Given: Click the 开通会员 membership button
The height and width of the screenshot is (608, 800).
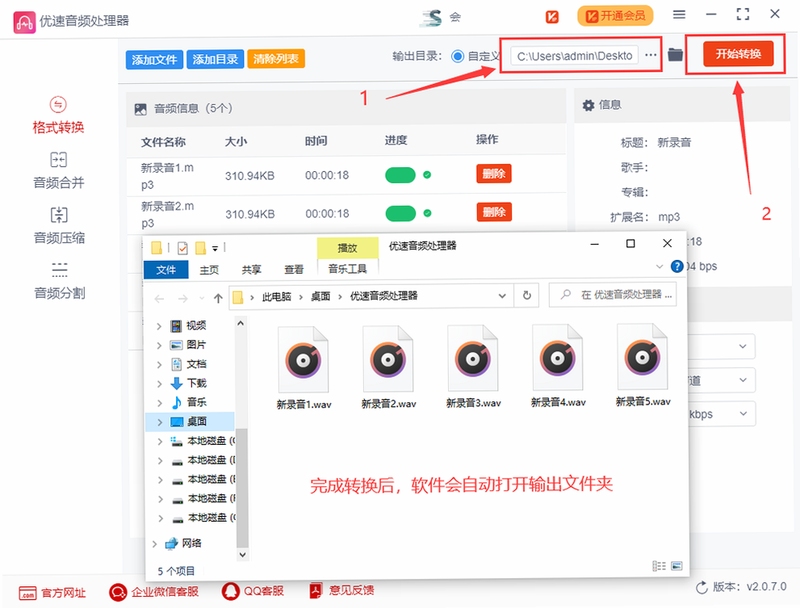Looking at the screenshot, I should (615, 16).
